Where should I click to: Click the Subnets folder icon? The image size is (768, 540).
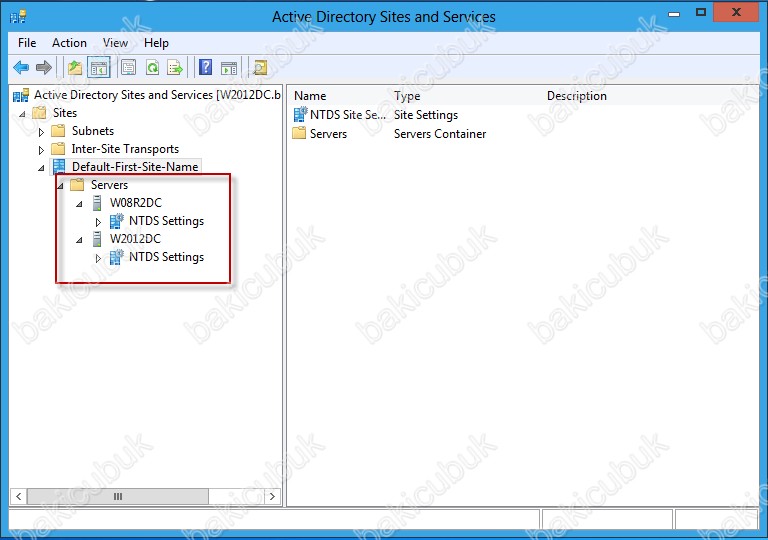pos(58,131)
